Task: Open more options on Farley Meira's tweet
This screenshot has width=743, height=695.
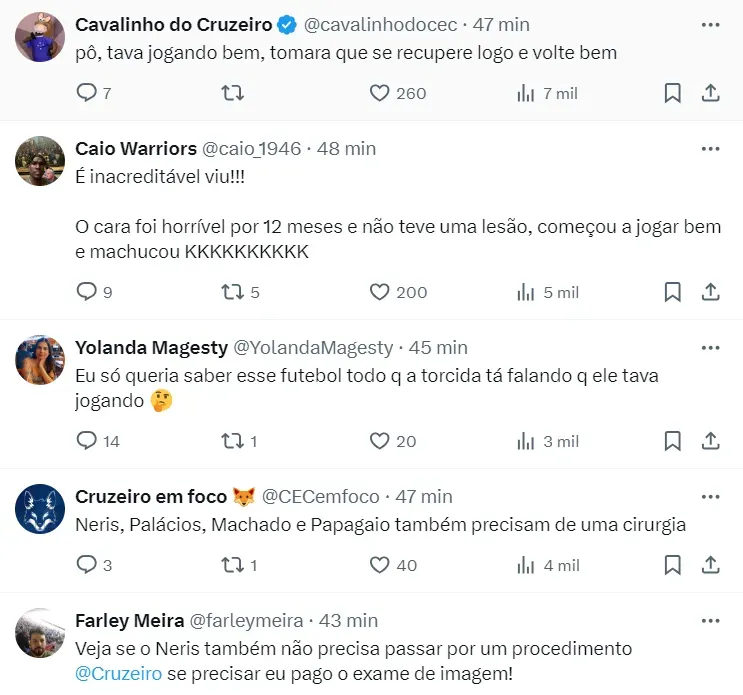Action: click(x=710, y=620)
